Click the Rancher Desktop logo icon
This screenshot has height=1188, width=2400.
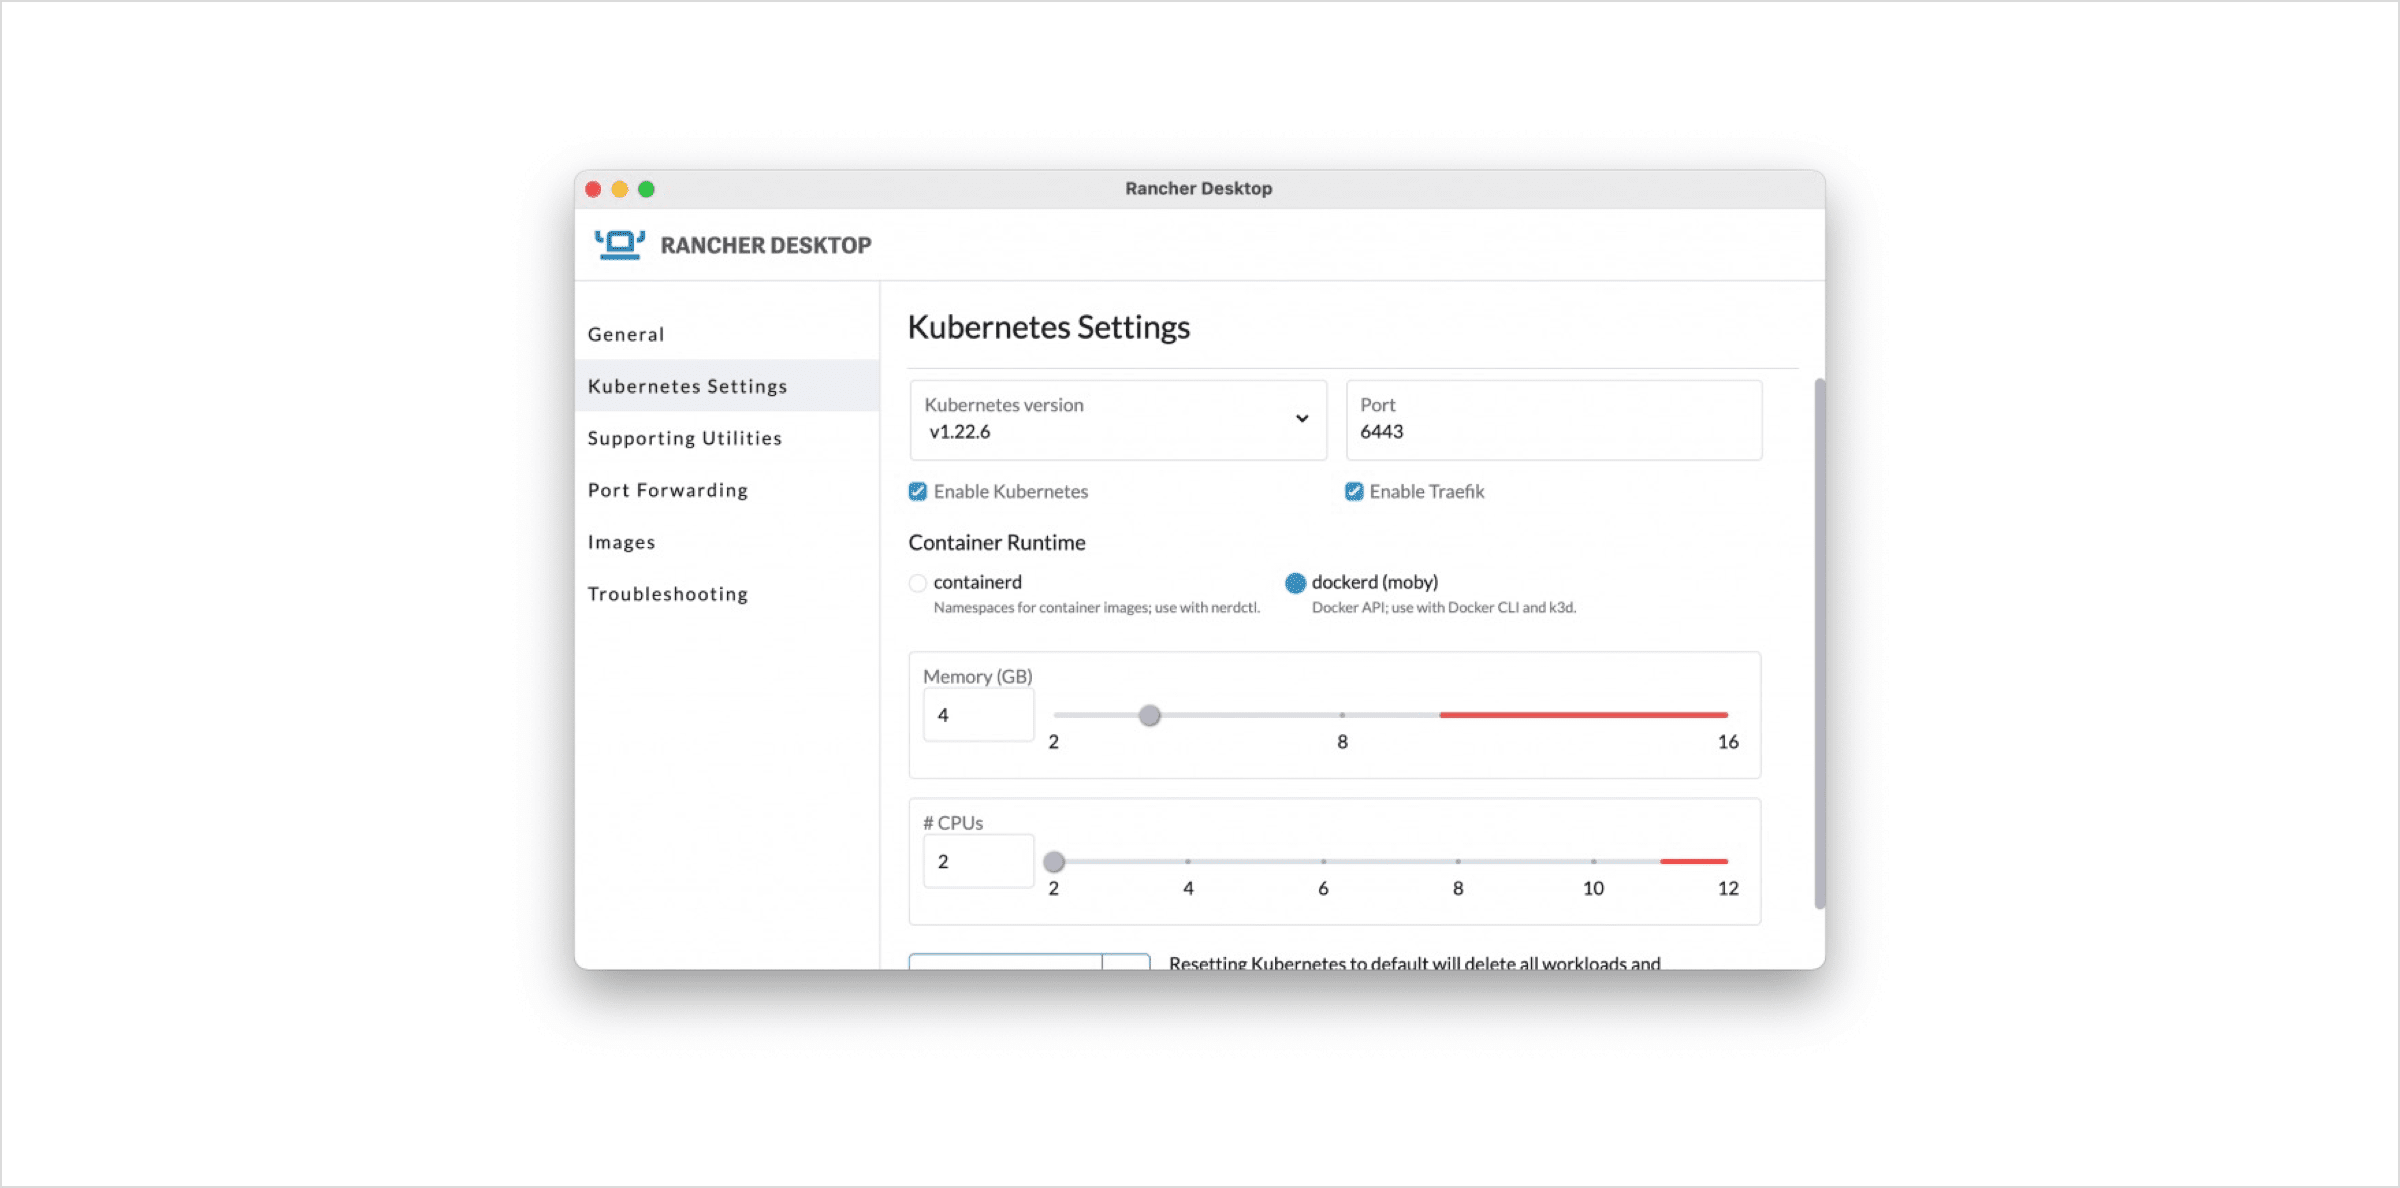tap(620, 245)
